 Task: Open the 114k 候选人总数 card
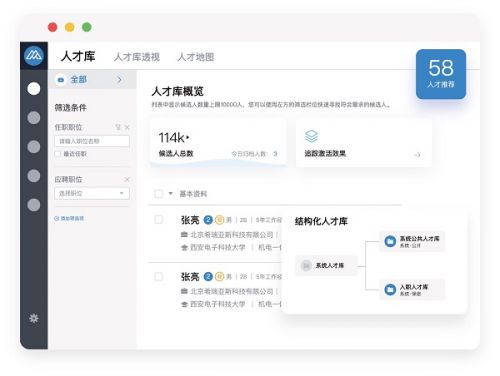point(218,142)
